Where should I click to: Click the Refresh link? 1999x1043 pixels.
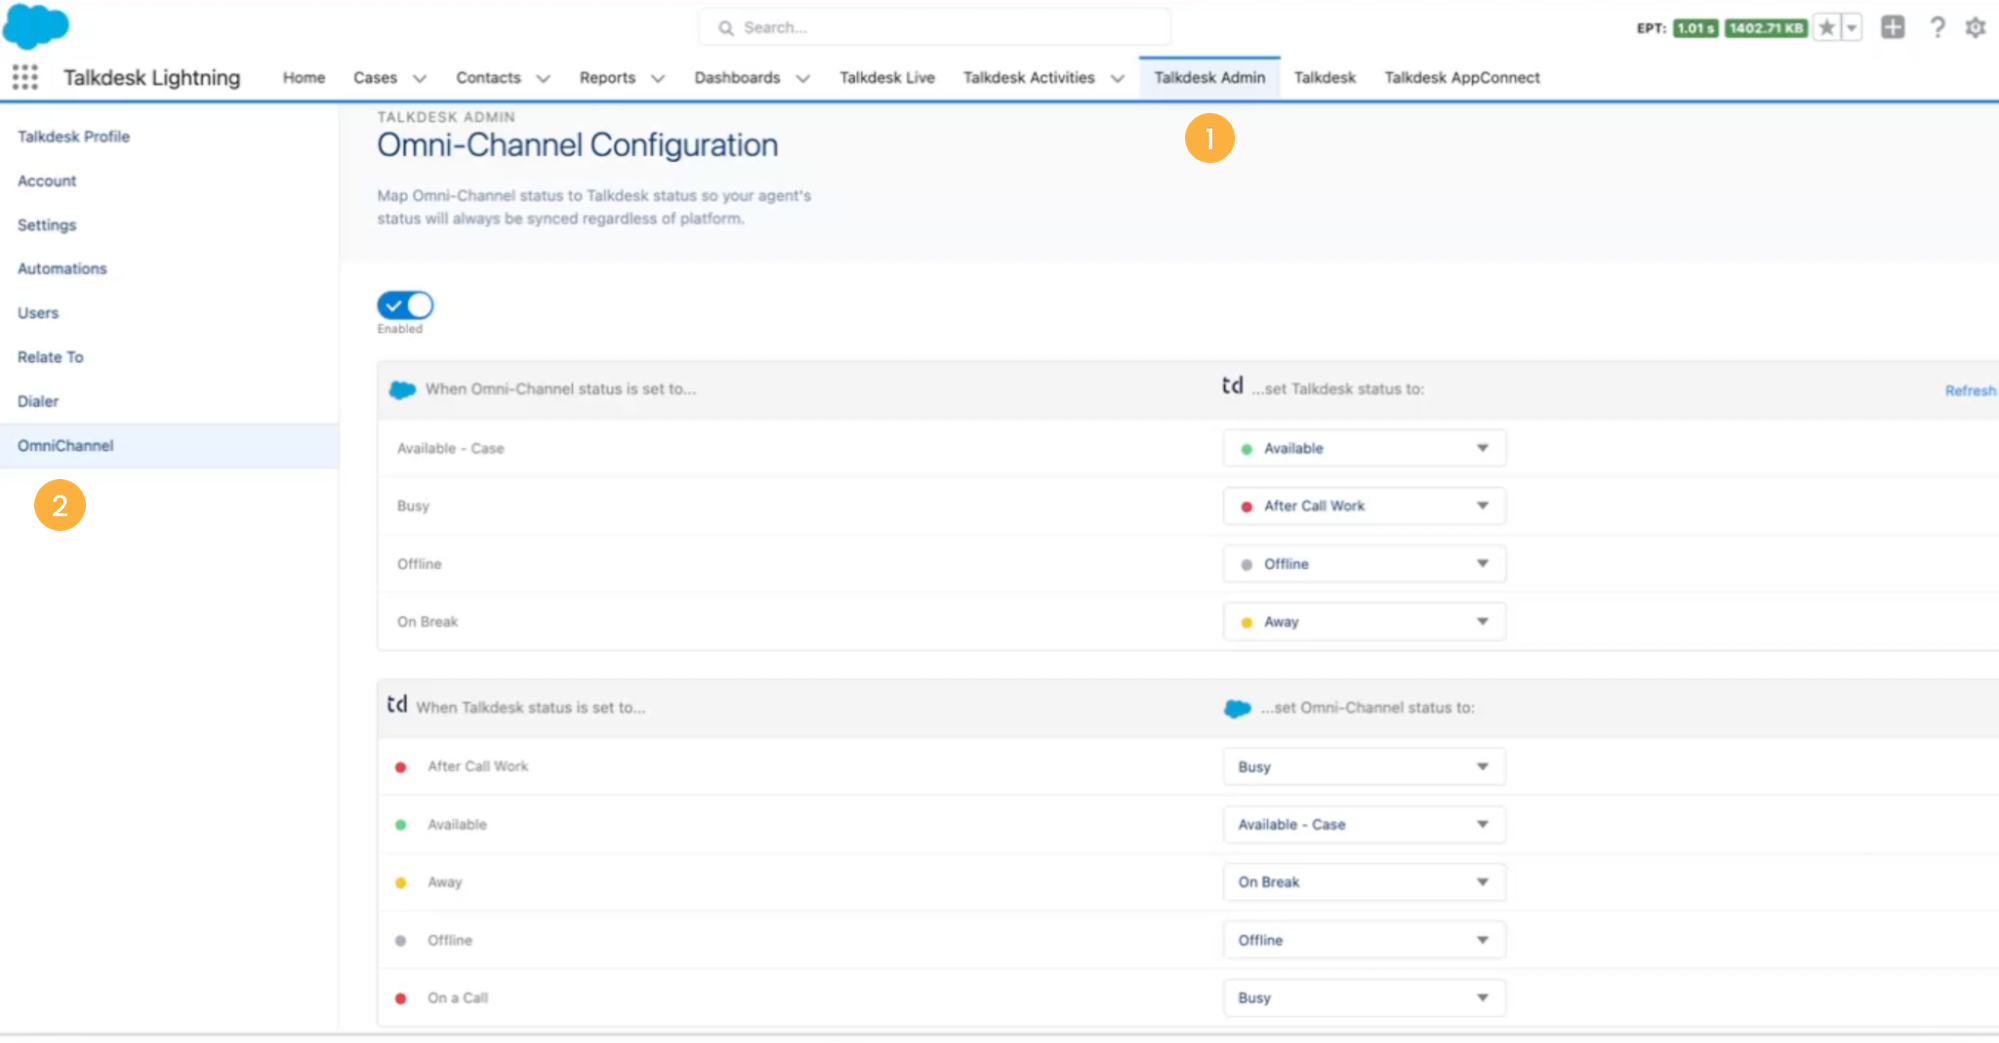click(x=1970, y=391)
